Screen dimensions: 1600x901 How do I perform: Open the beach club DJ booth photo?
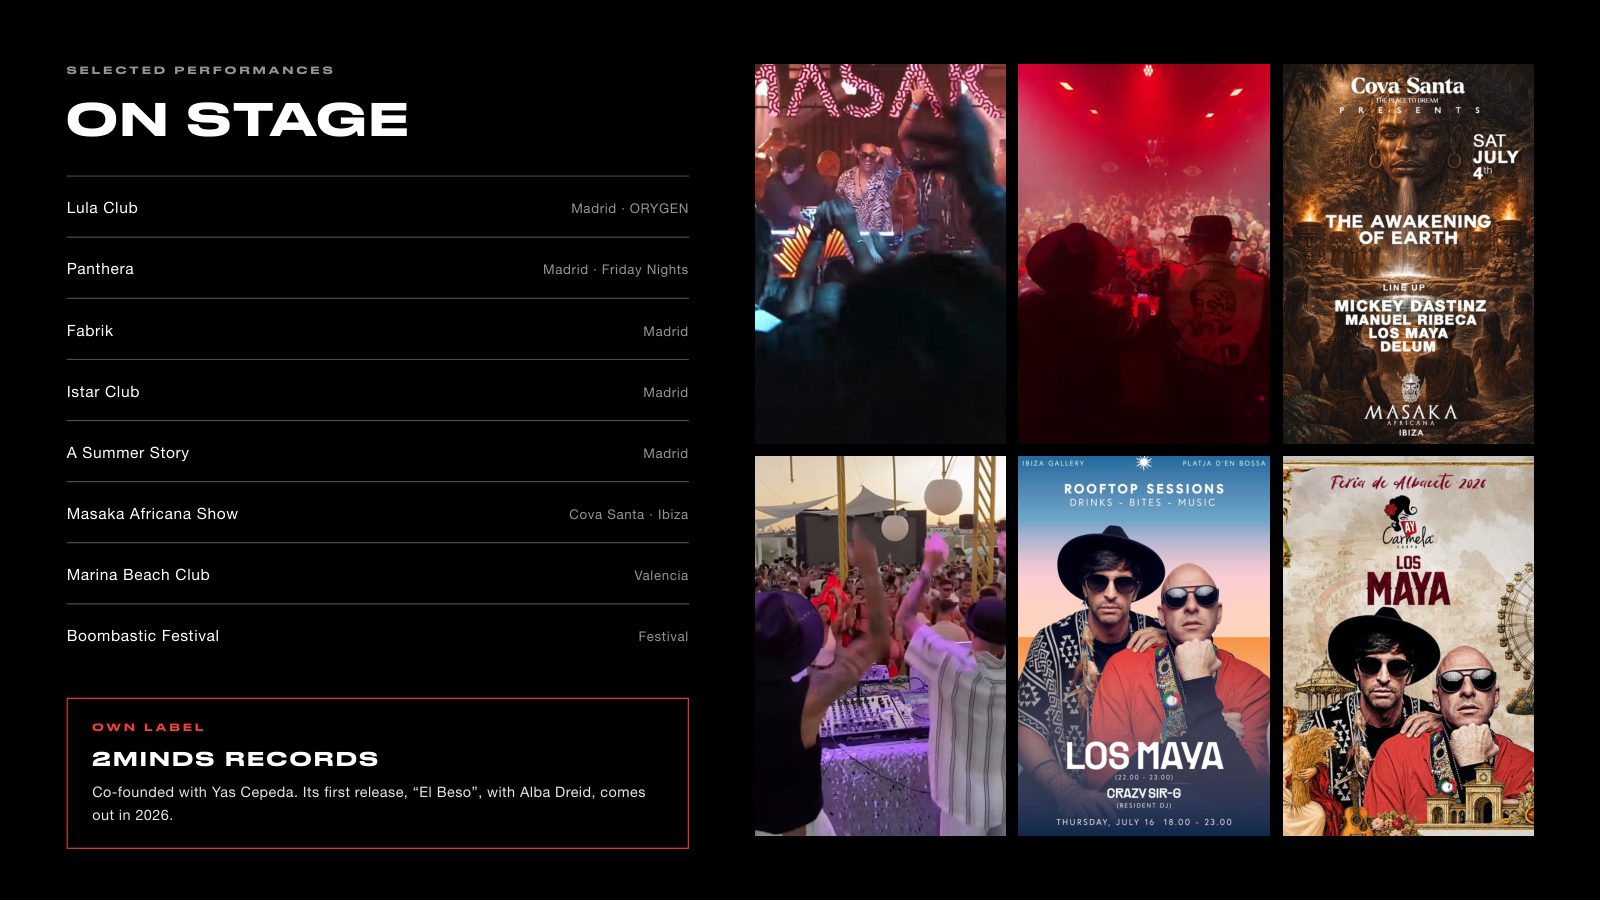(880, 646)
